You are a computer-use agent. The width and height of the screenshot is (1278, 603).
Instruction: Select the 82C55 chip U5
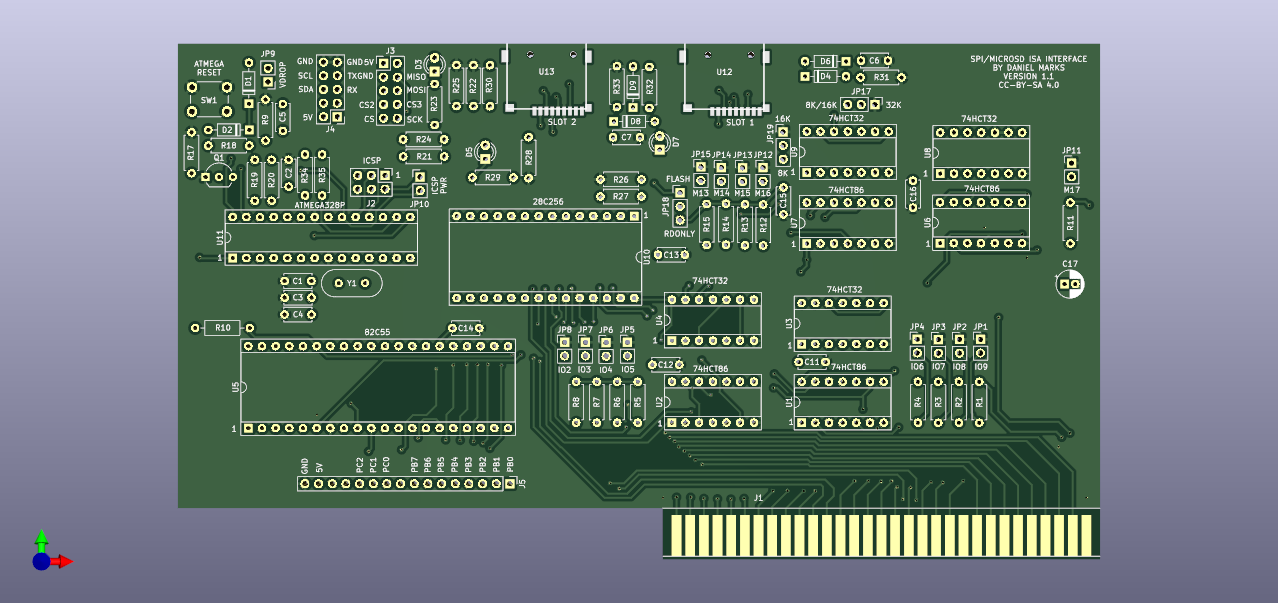[x=377, y=387]
